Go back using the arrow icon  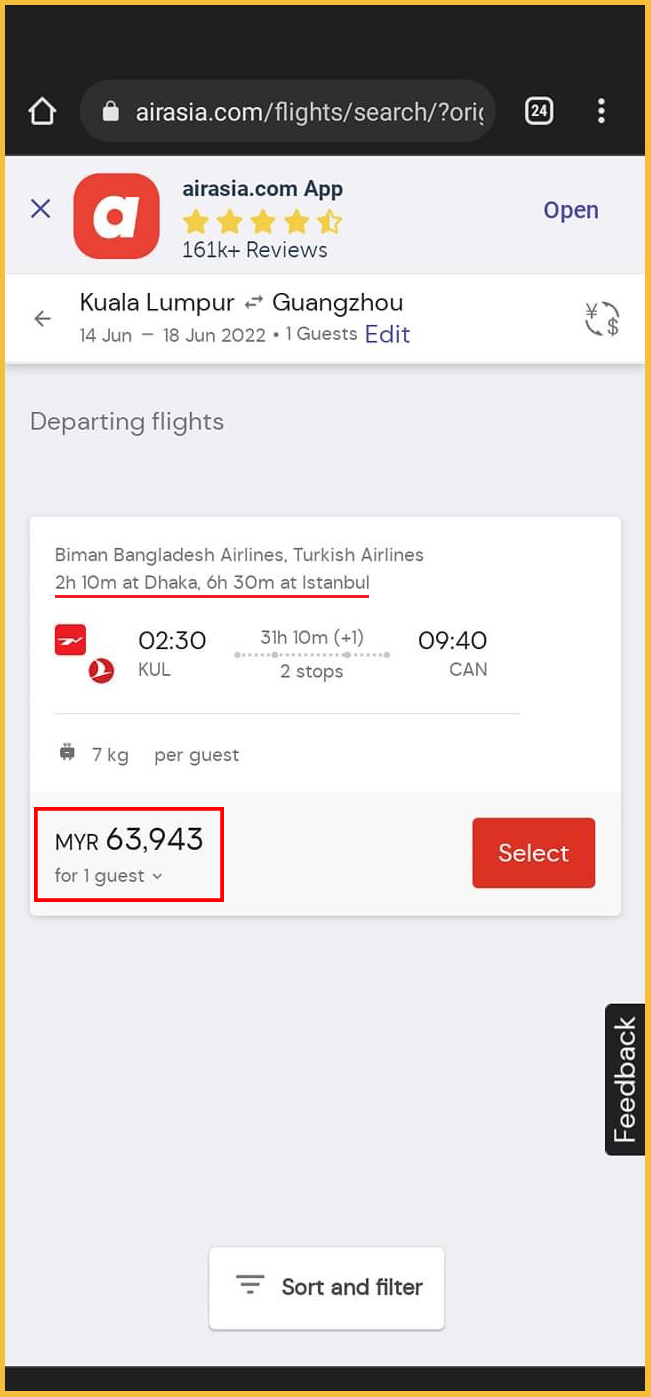(42, 319)
